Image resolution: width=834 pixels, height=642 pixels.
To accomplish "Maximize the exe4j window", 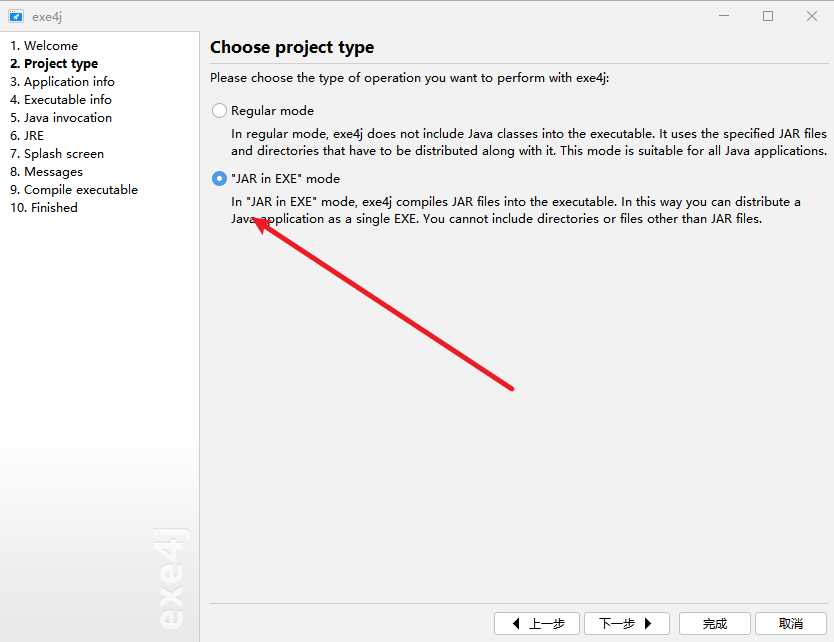I will click(768, 16).
